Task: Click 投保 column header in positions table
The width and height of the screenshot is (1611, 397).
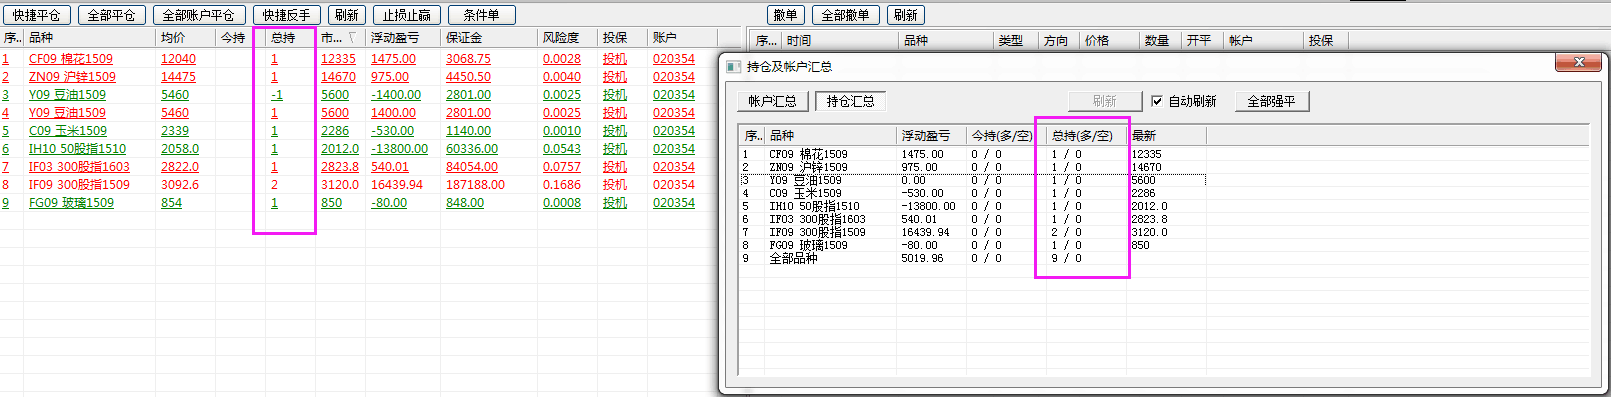Action: click(622, 37)
